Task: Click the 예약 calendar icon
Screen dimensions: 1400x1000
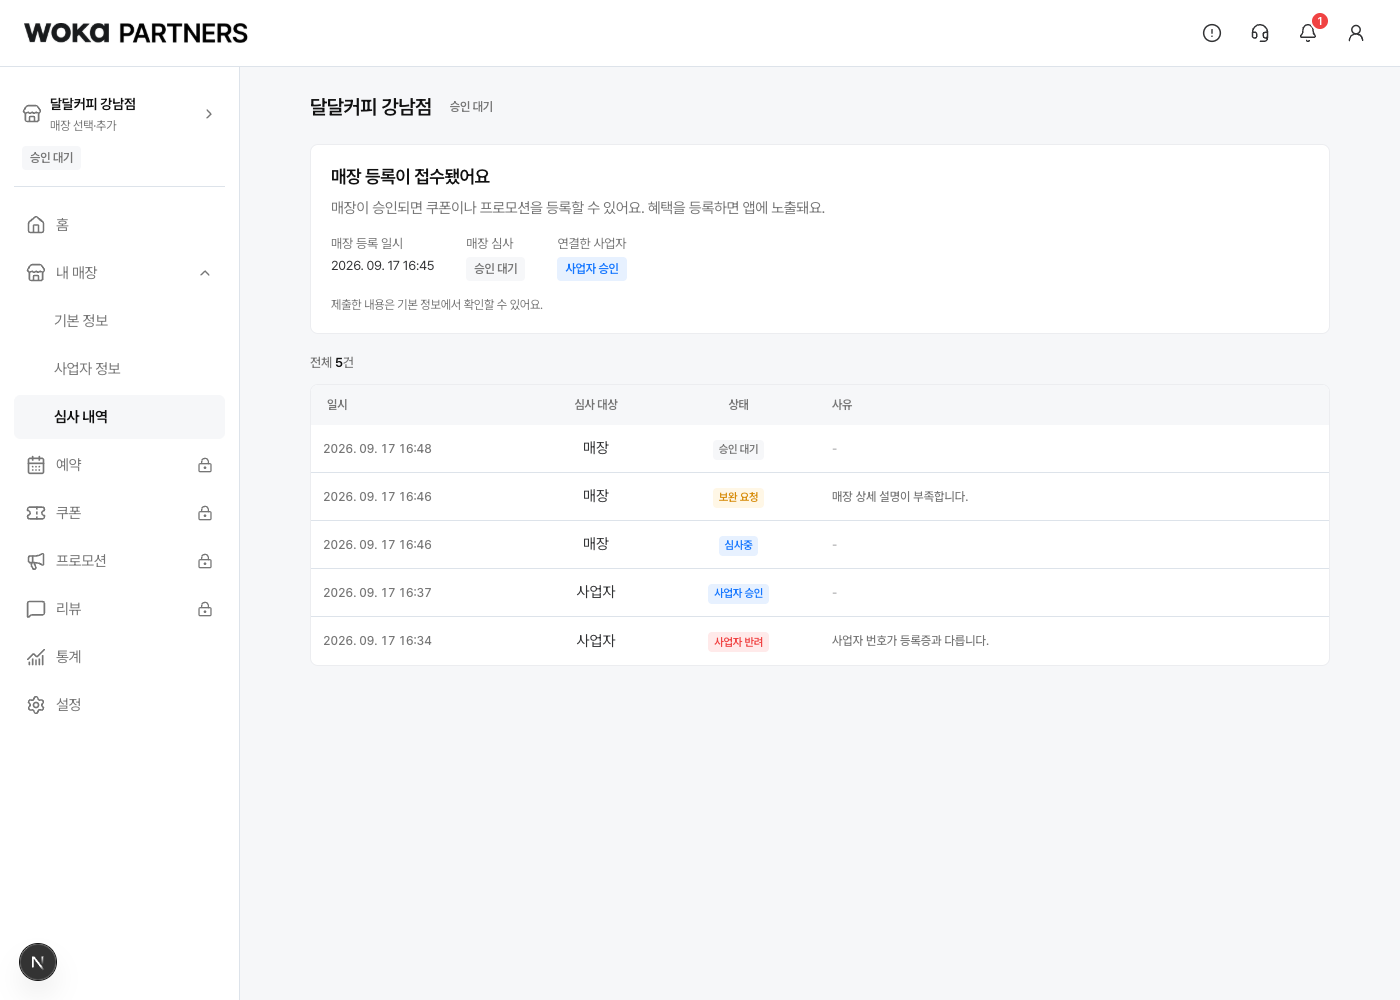Action: [36, 465]
